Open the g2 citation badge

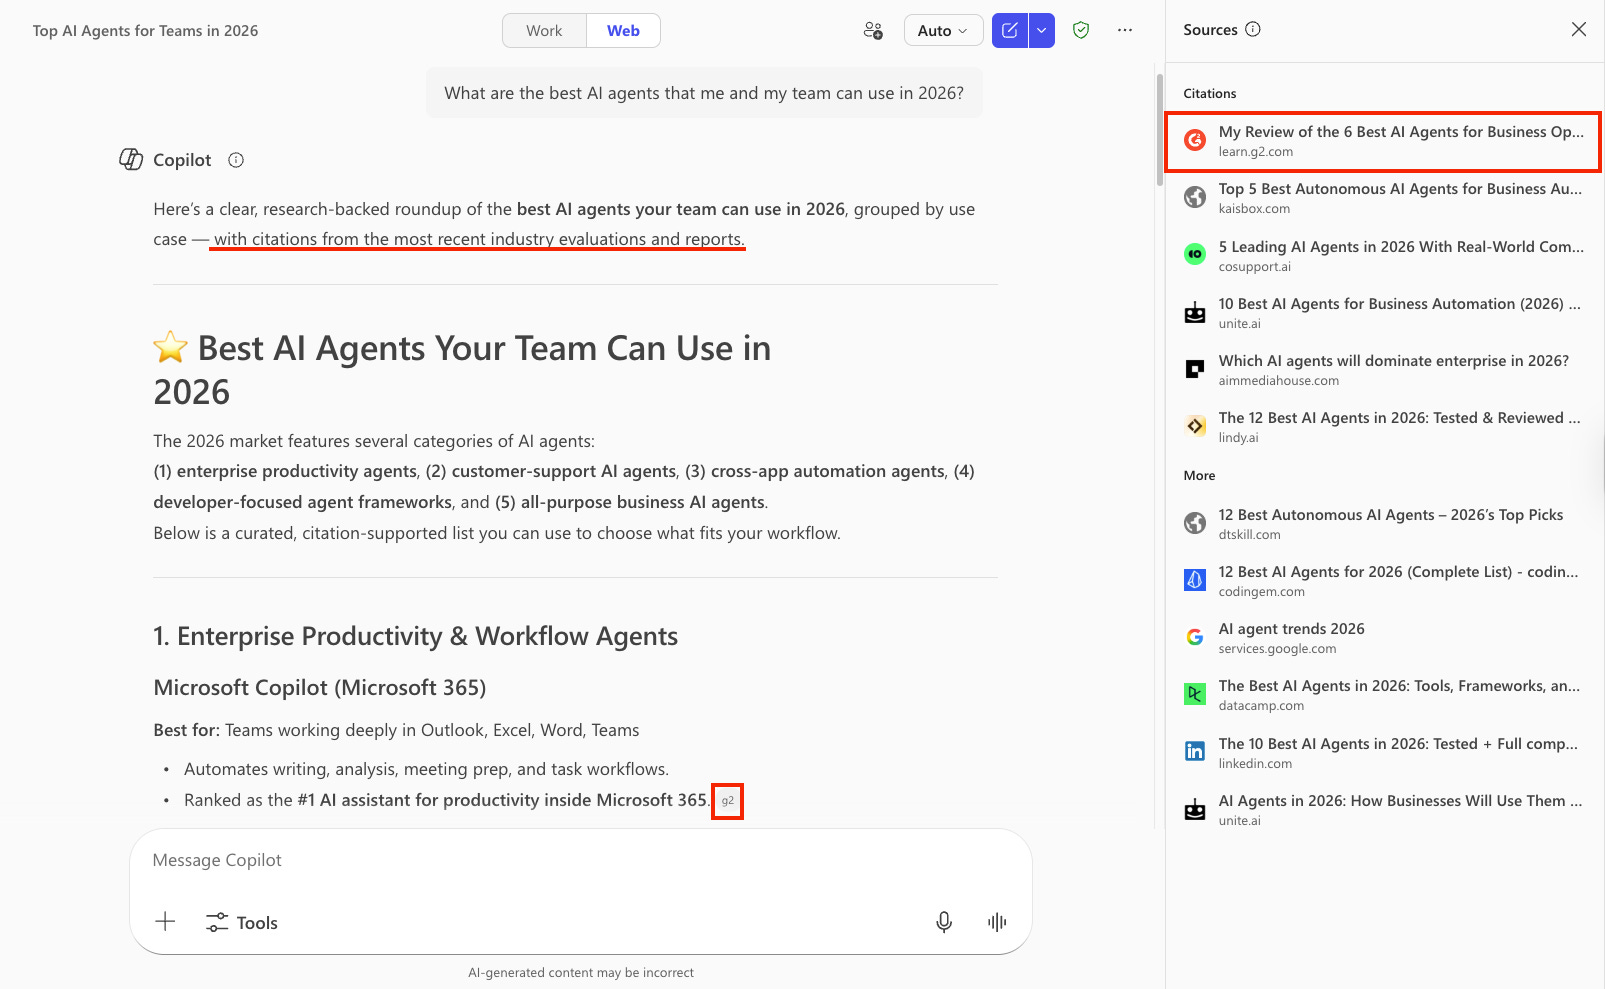728,801
